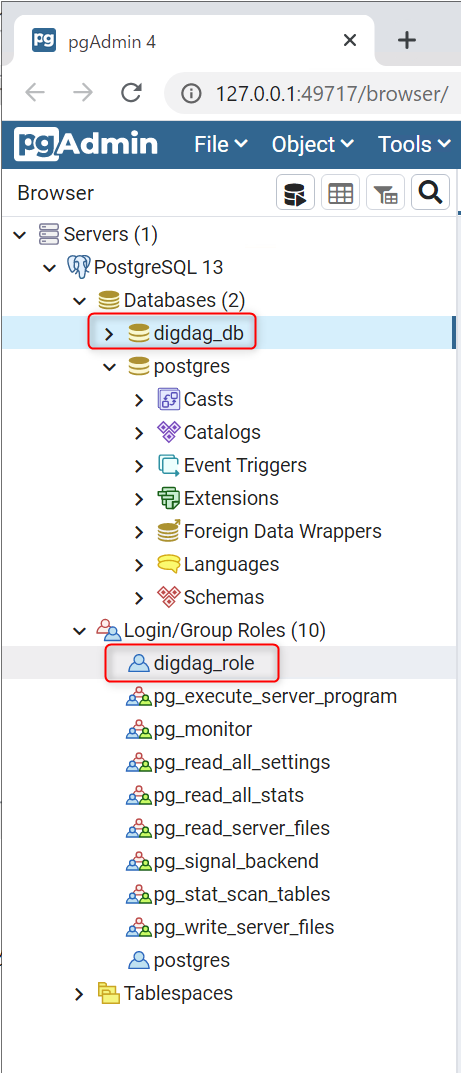Click the Servers group icon

49,235
